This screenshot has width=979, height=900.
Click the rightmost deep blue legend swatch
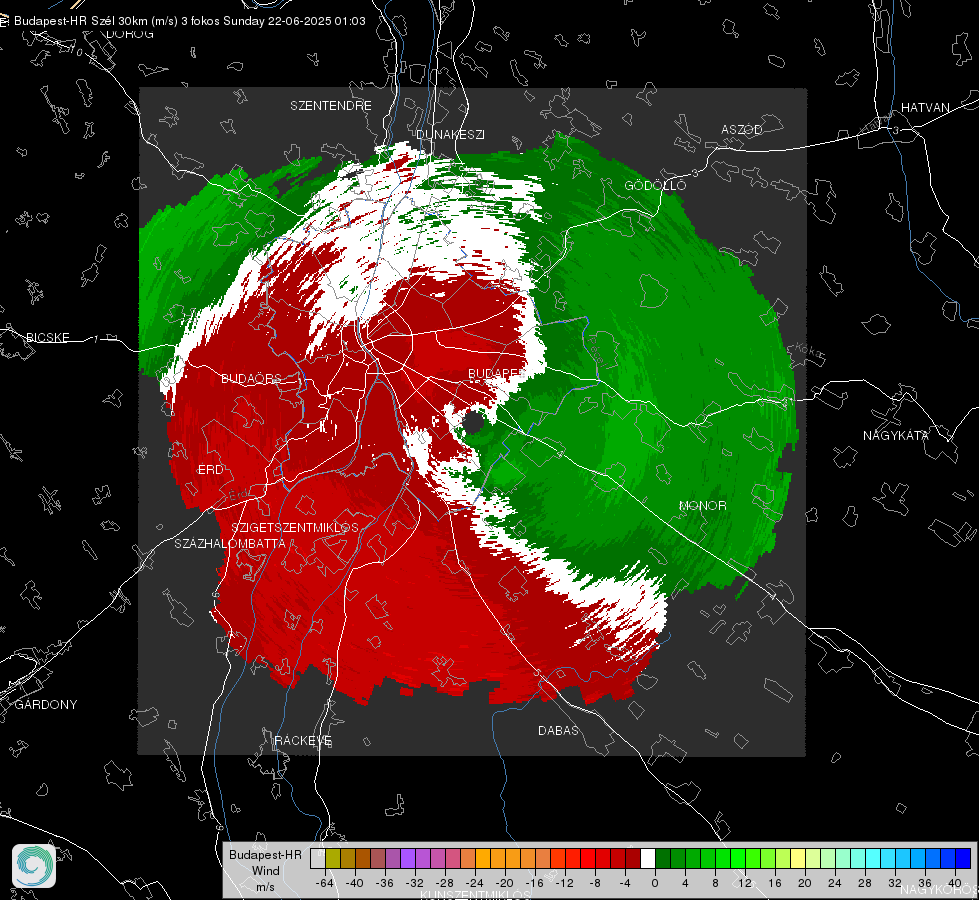pyautogui.click(x=963, y=858)
